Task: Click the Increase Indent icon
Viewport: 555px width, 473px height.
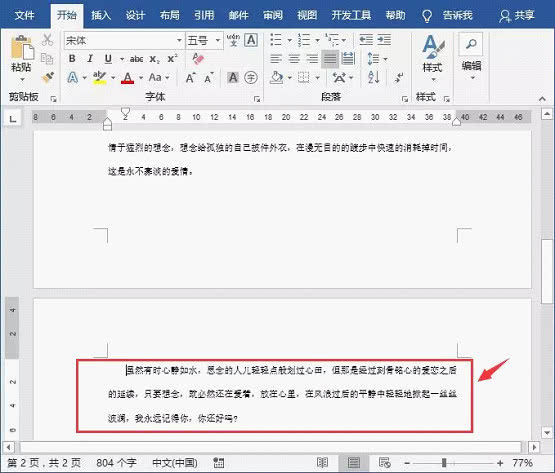Action: (384, 40)
